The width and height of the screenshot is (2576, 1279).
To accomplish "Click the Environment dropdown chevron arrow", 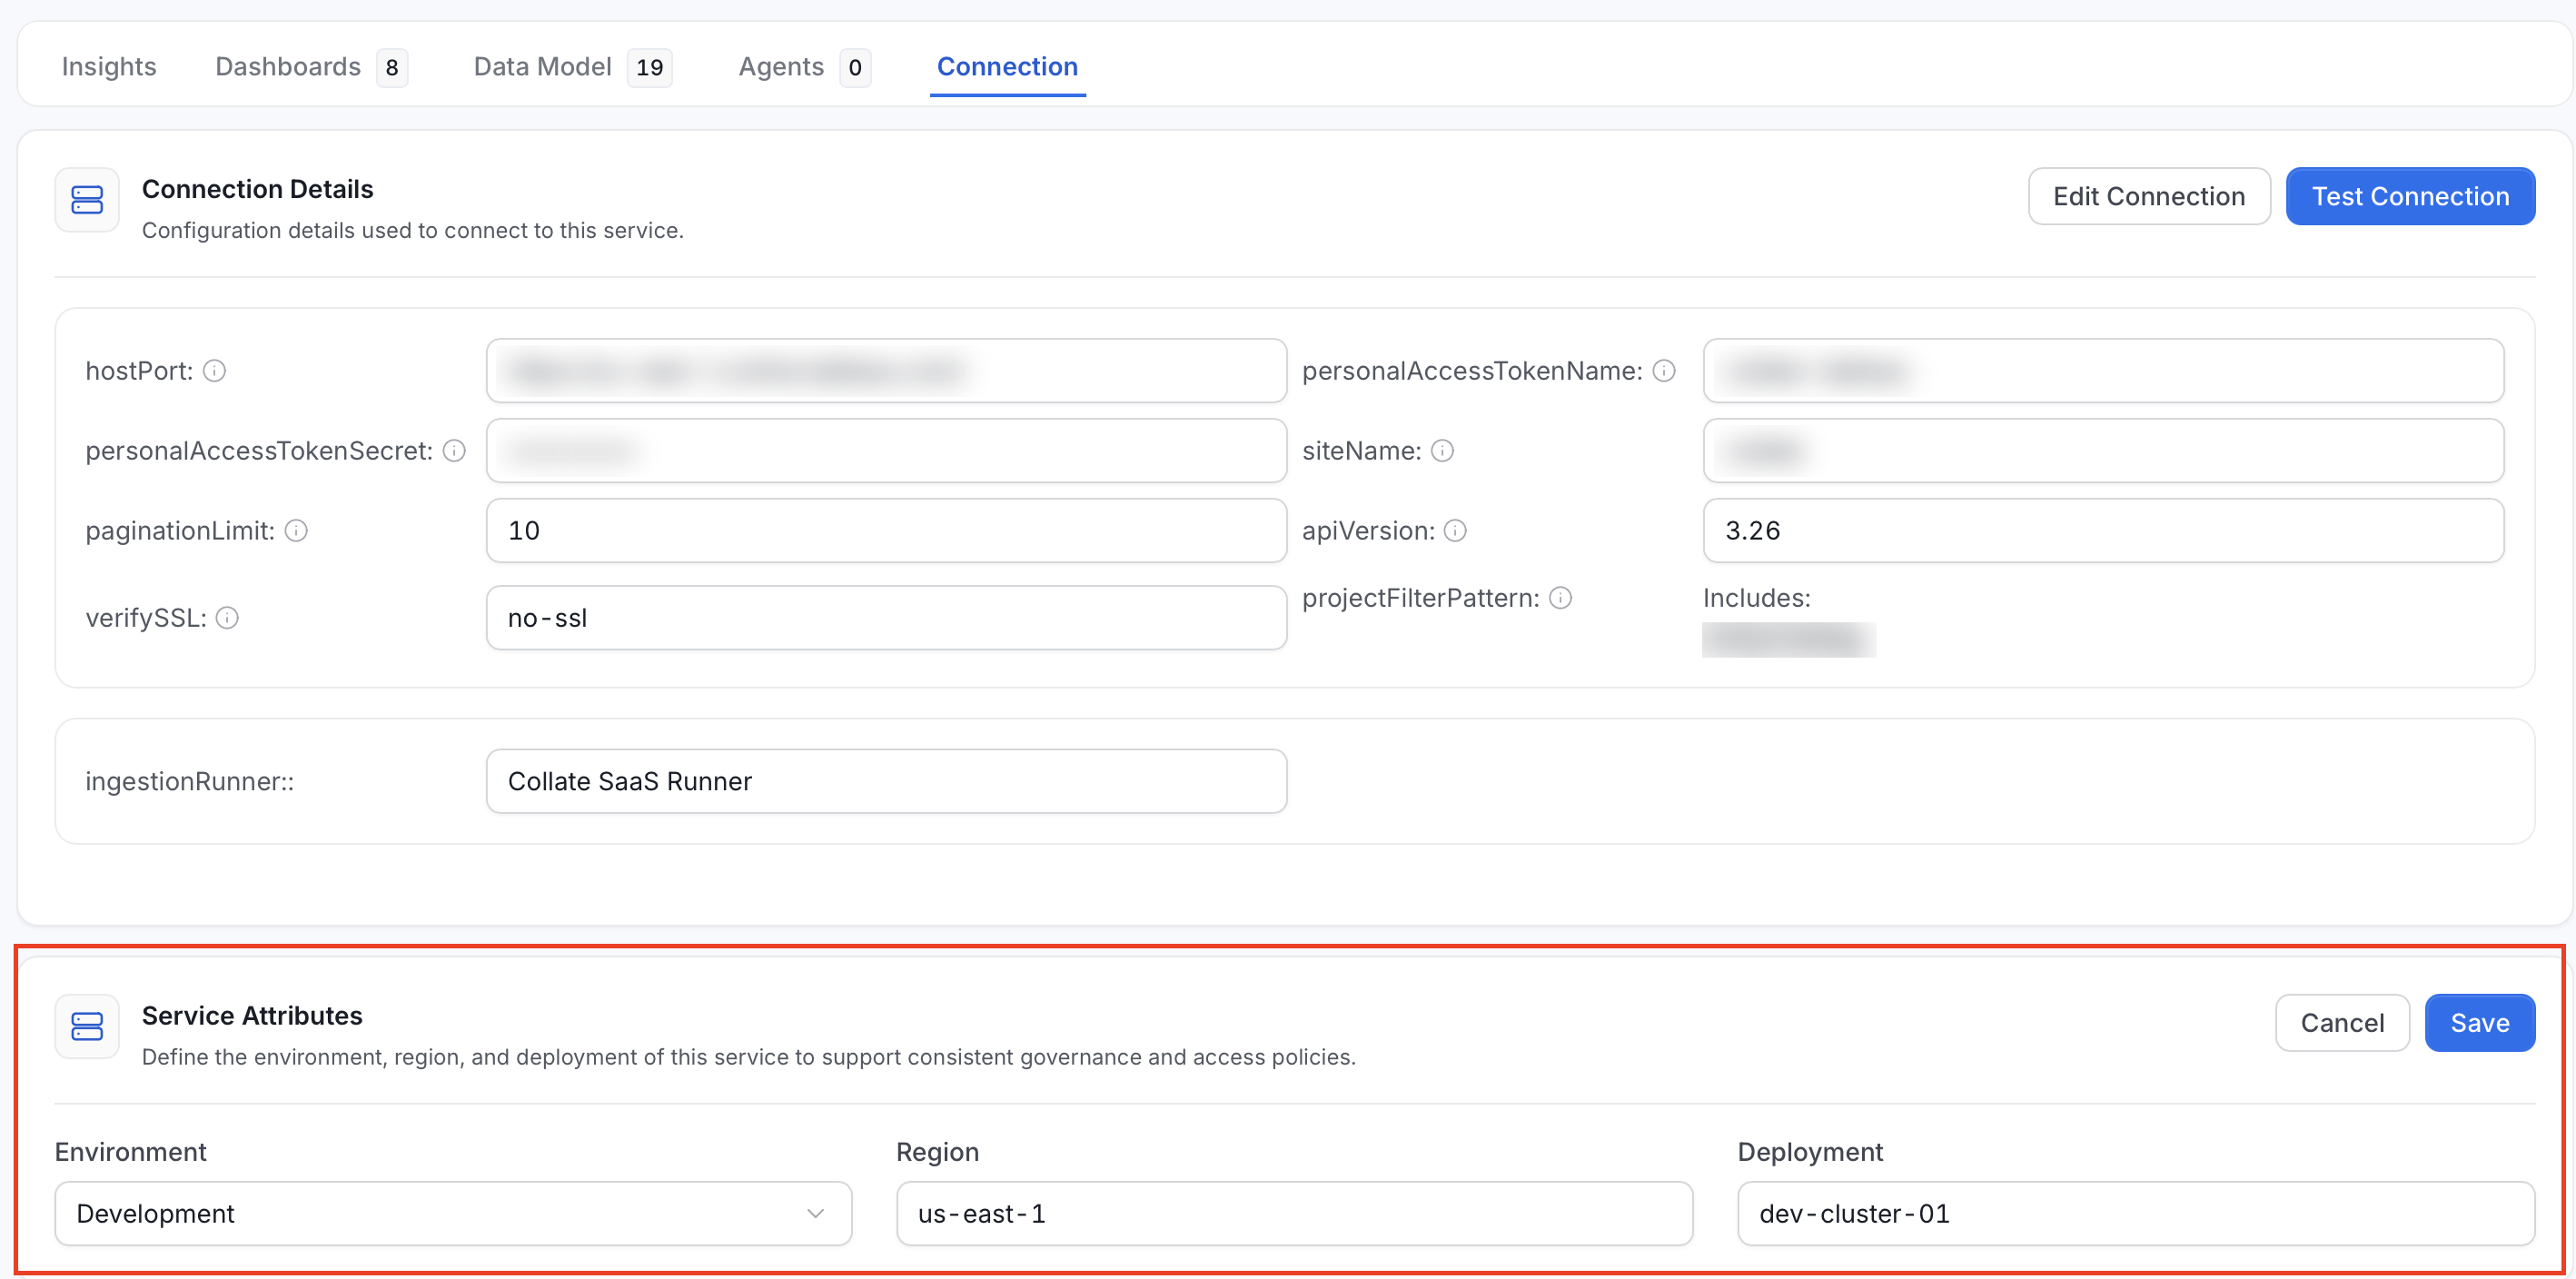I will click(815, 1213).
